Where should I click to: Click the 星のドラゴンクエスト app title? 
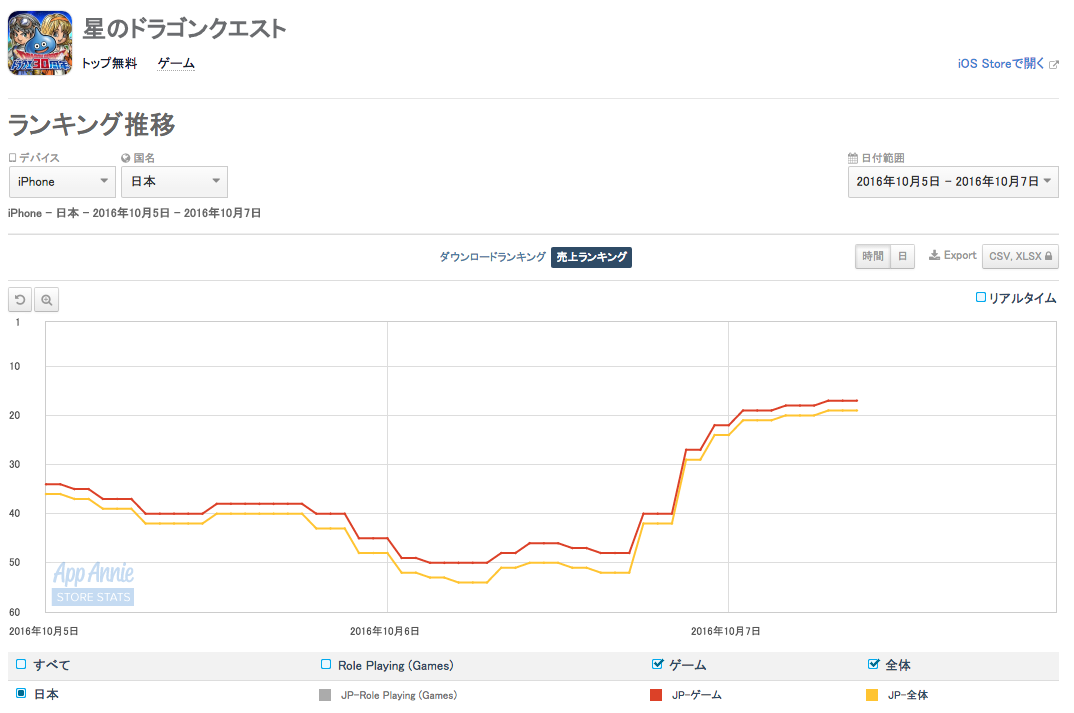click(185, 29)
